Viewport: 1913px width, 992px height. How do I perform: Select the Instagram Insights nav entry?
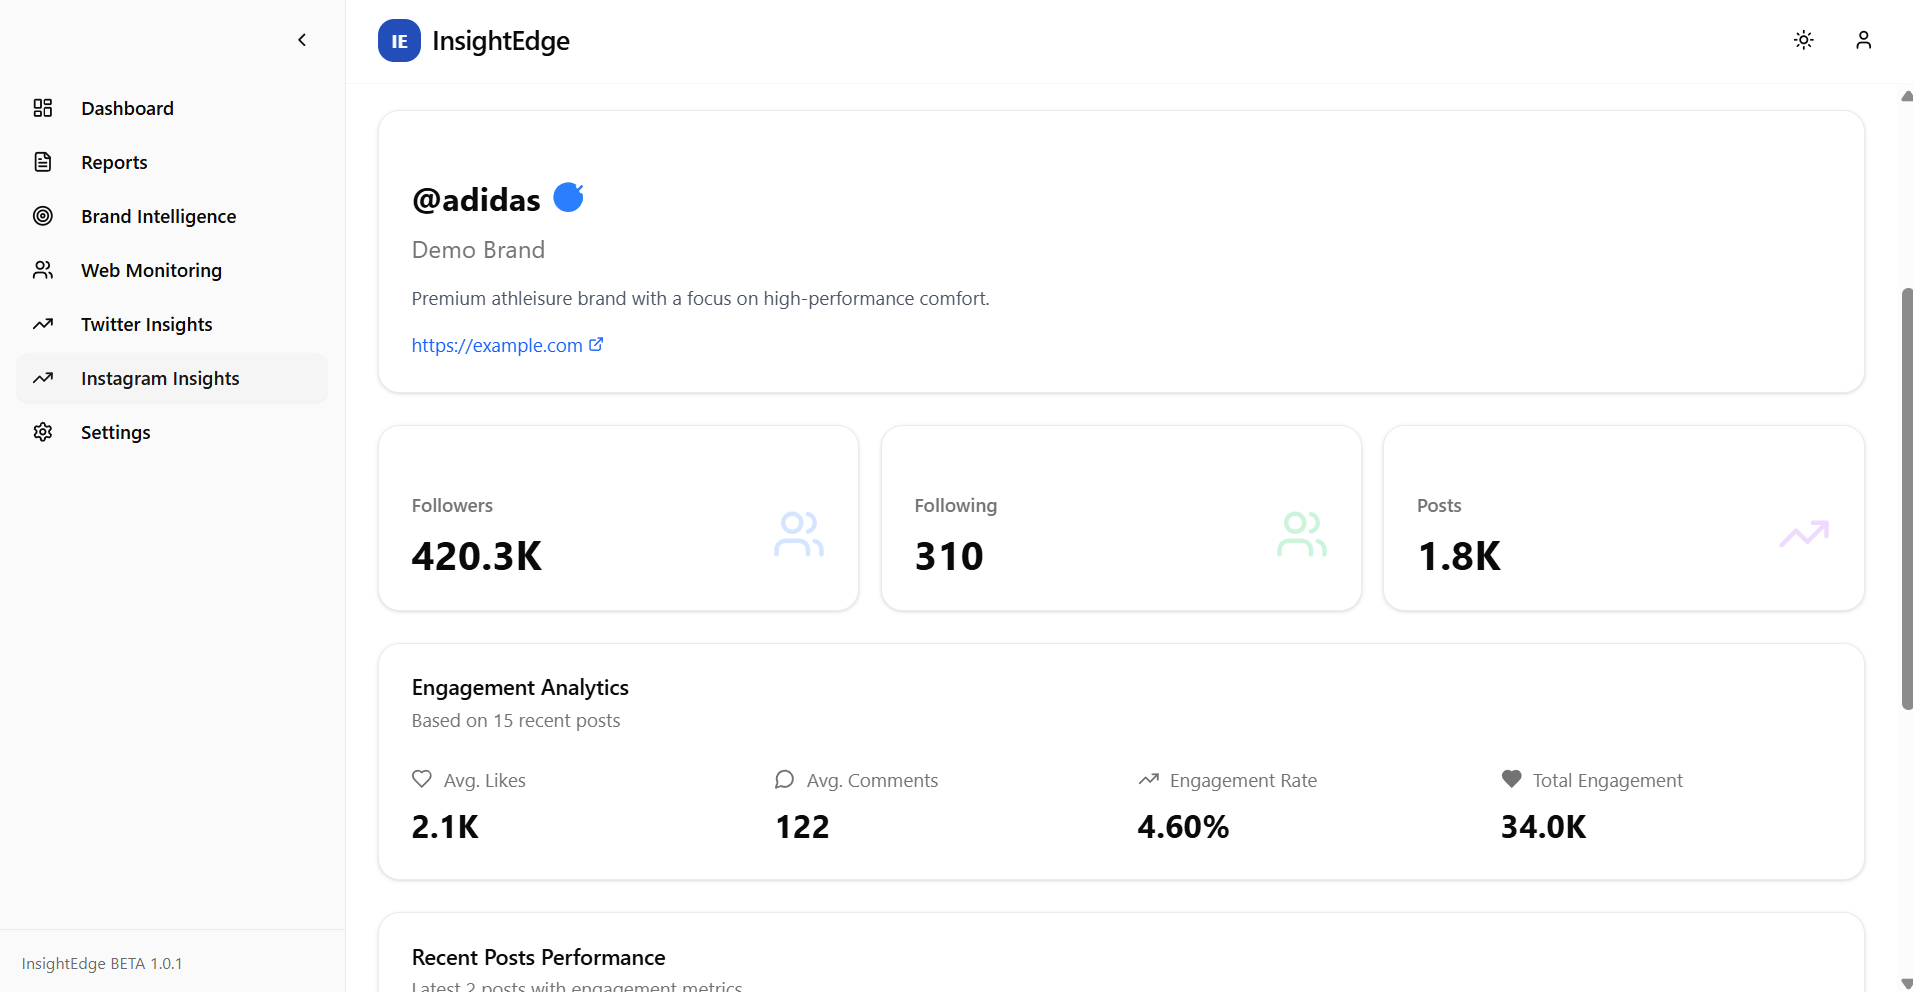tap(159, 378)
